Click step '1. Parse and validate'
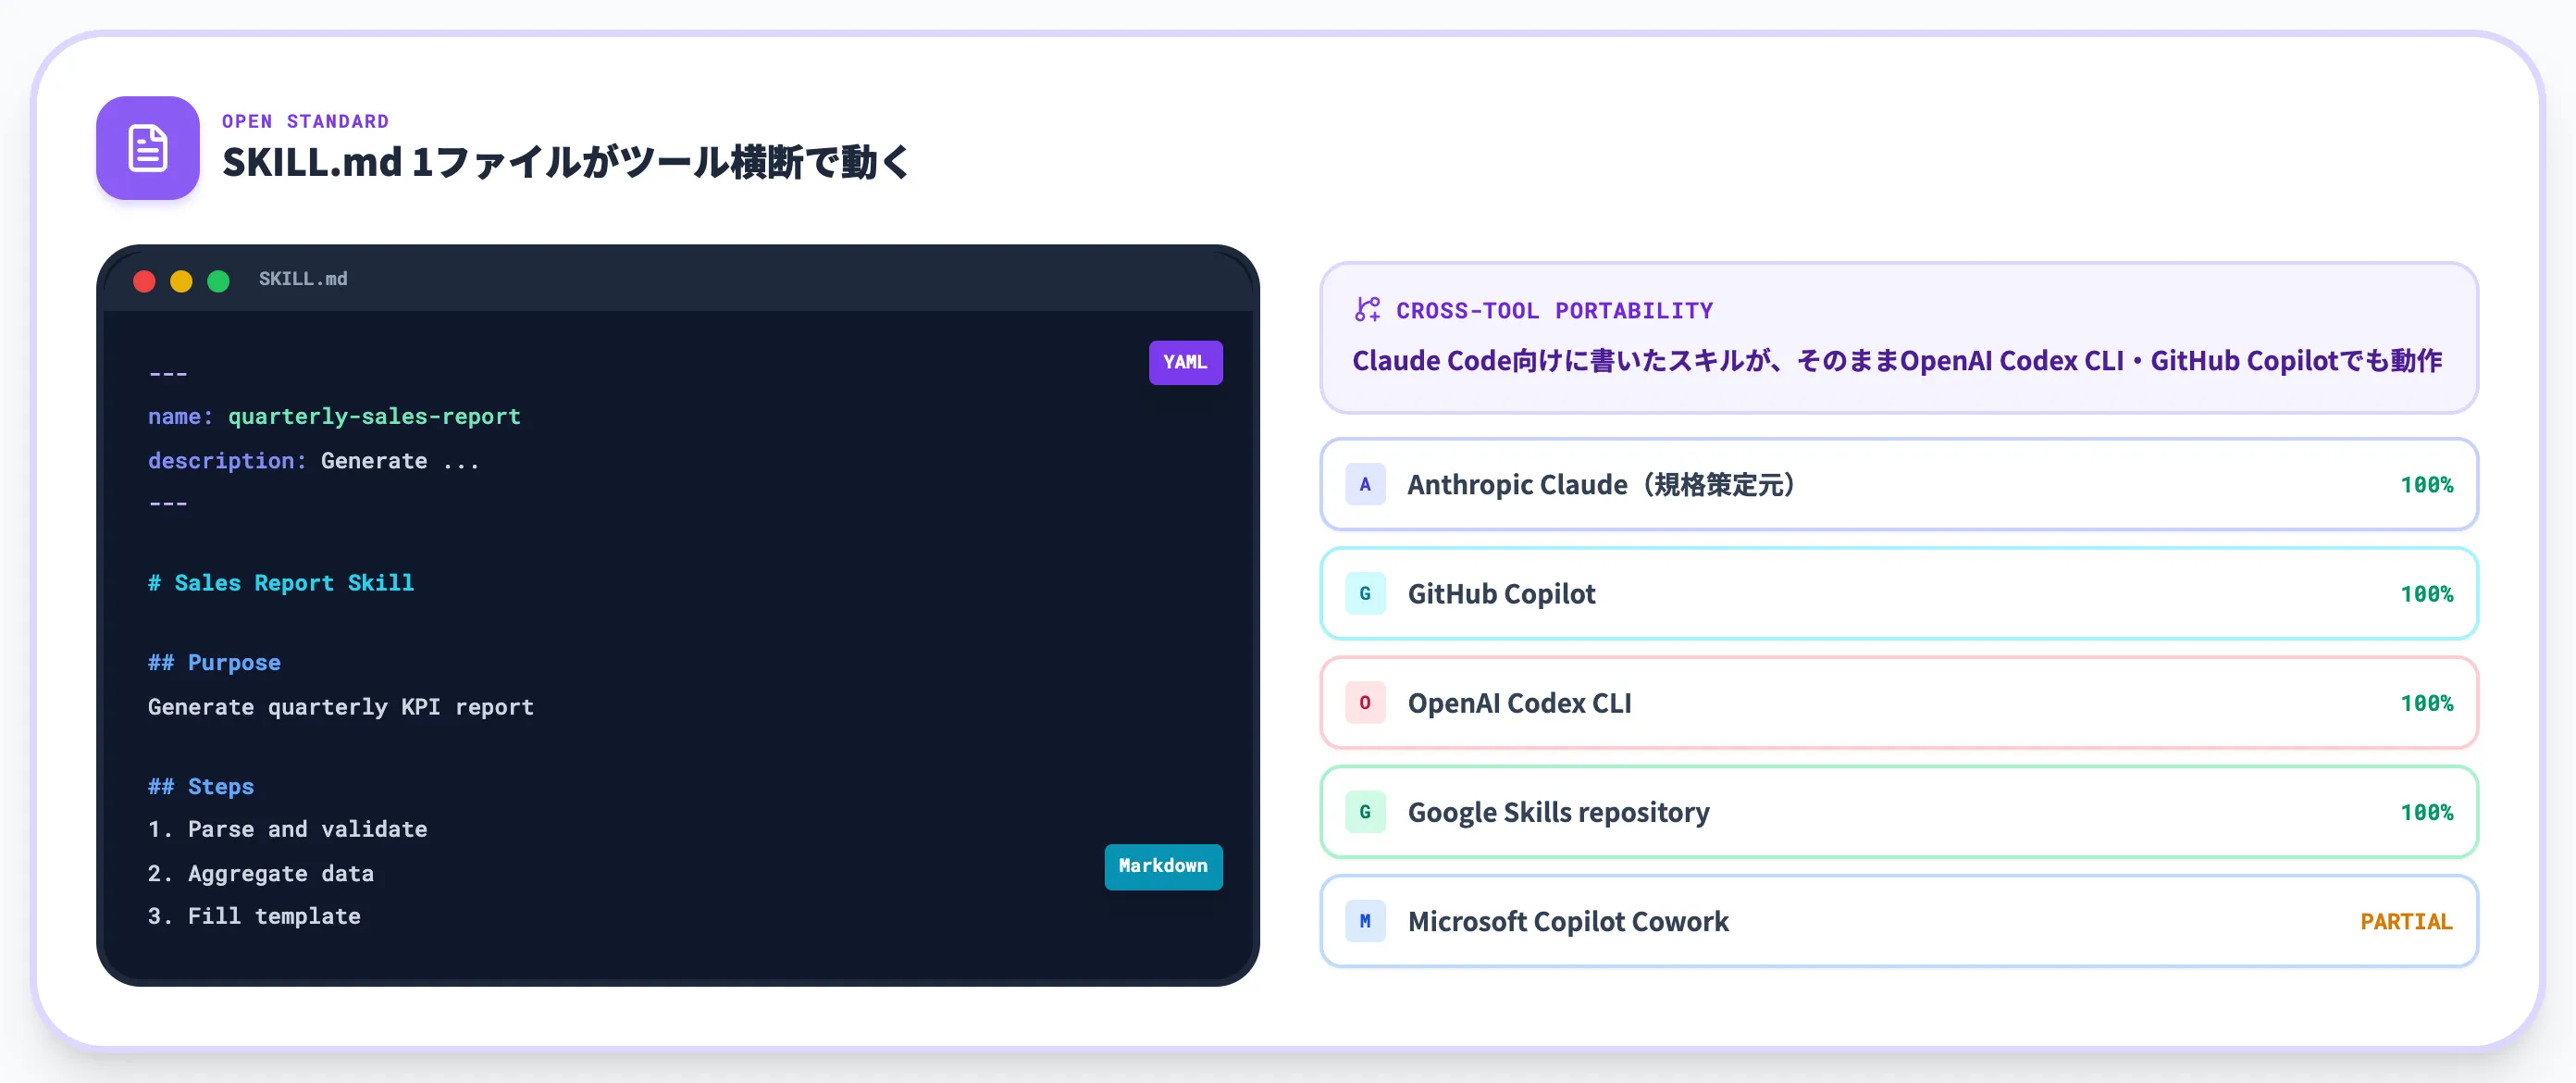The image size is (2576, 1083). click(x=288, y=829)
